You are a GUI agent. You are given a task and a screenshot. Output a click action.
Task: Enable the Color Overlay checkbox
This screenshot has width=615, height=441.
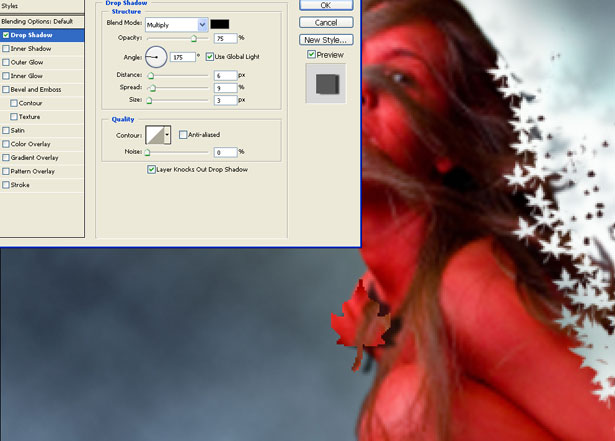[6, 144]
